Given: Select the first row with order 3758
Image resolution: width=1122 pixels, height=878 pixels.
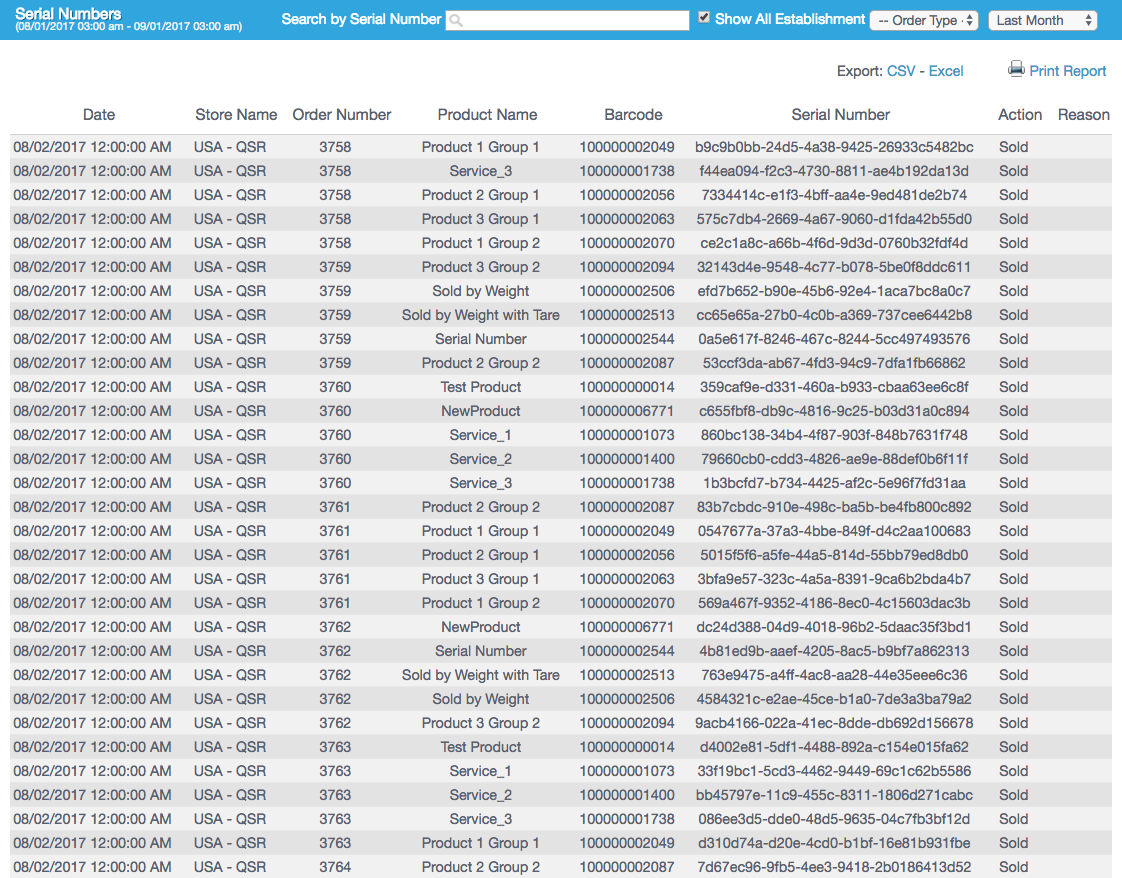Looking at the screenshot, I should tap(335, 147).
